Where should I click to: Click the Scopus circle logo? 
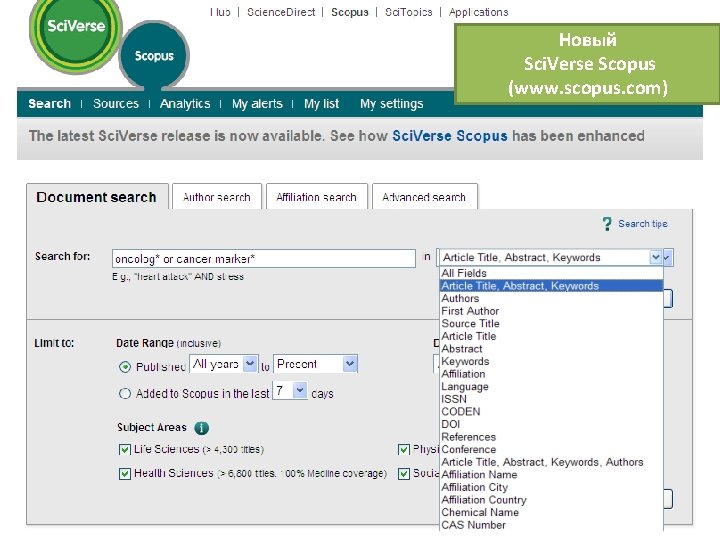(154, 56)
